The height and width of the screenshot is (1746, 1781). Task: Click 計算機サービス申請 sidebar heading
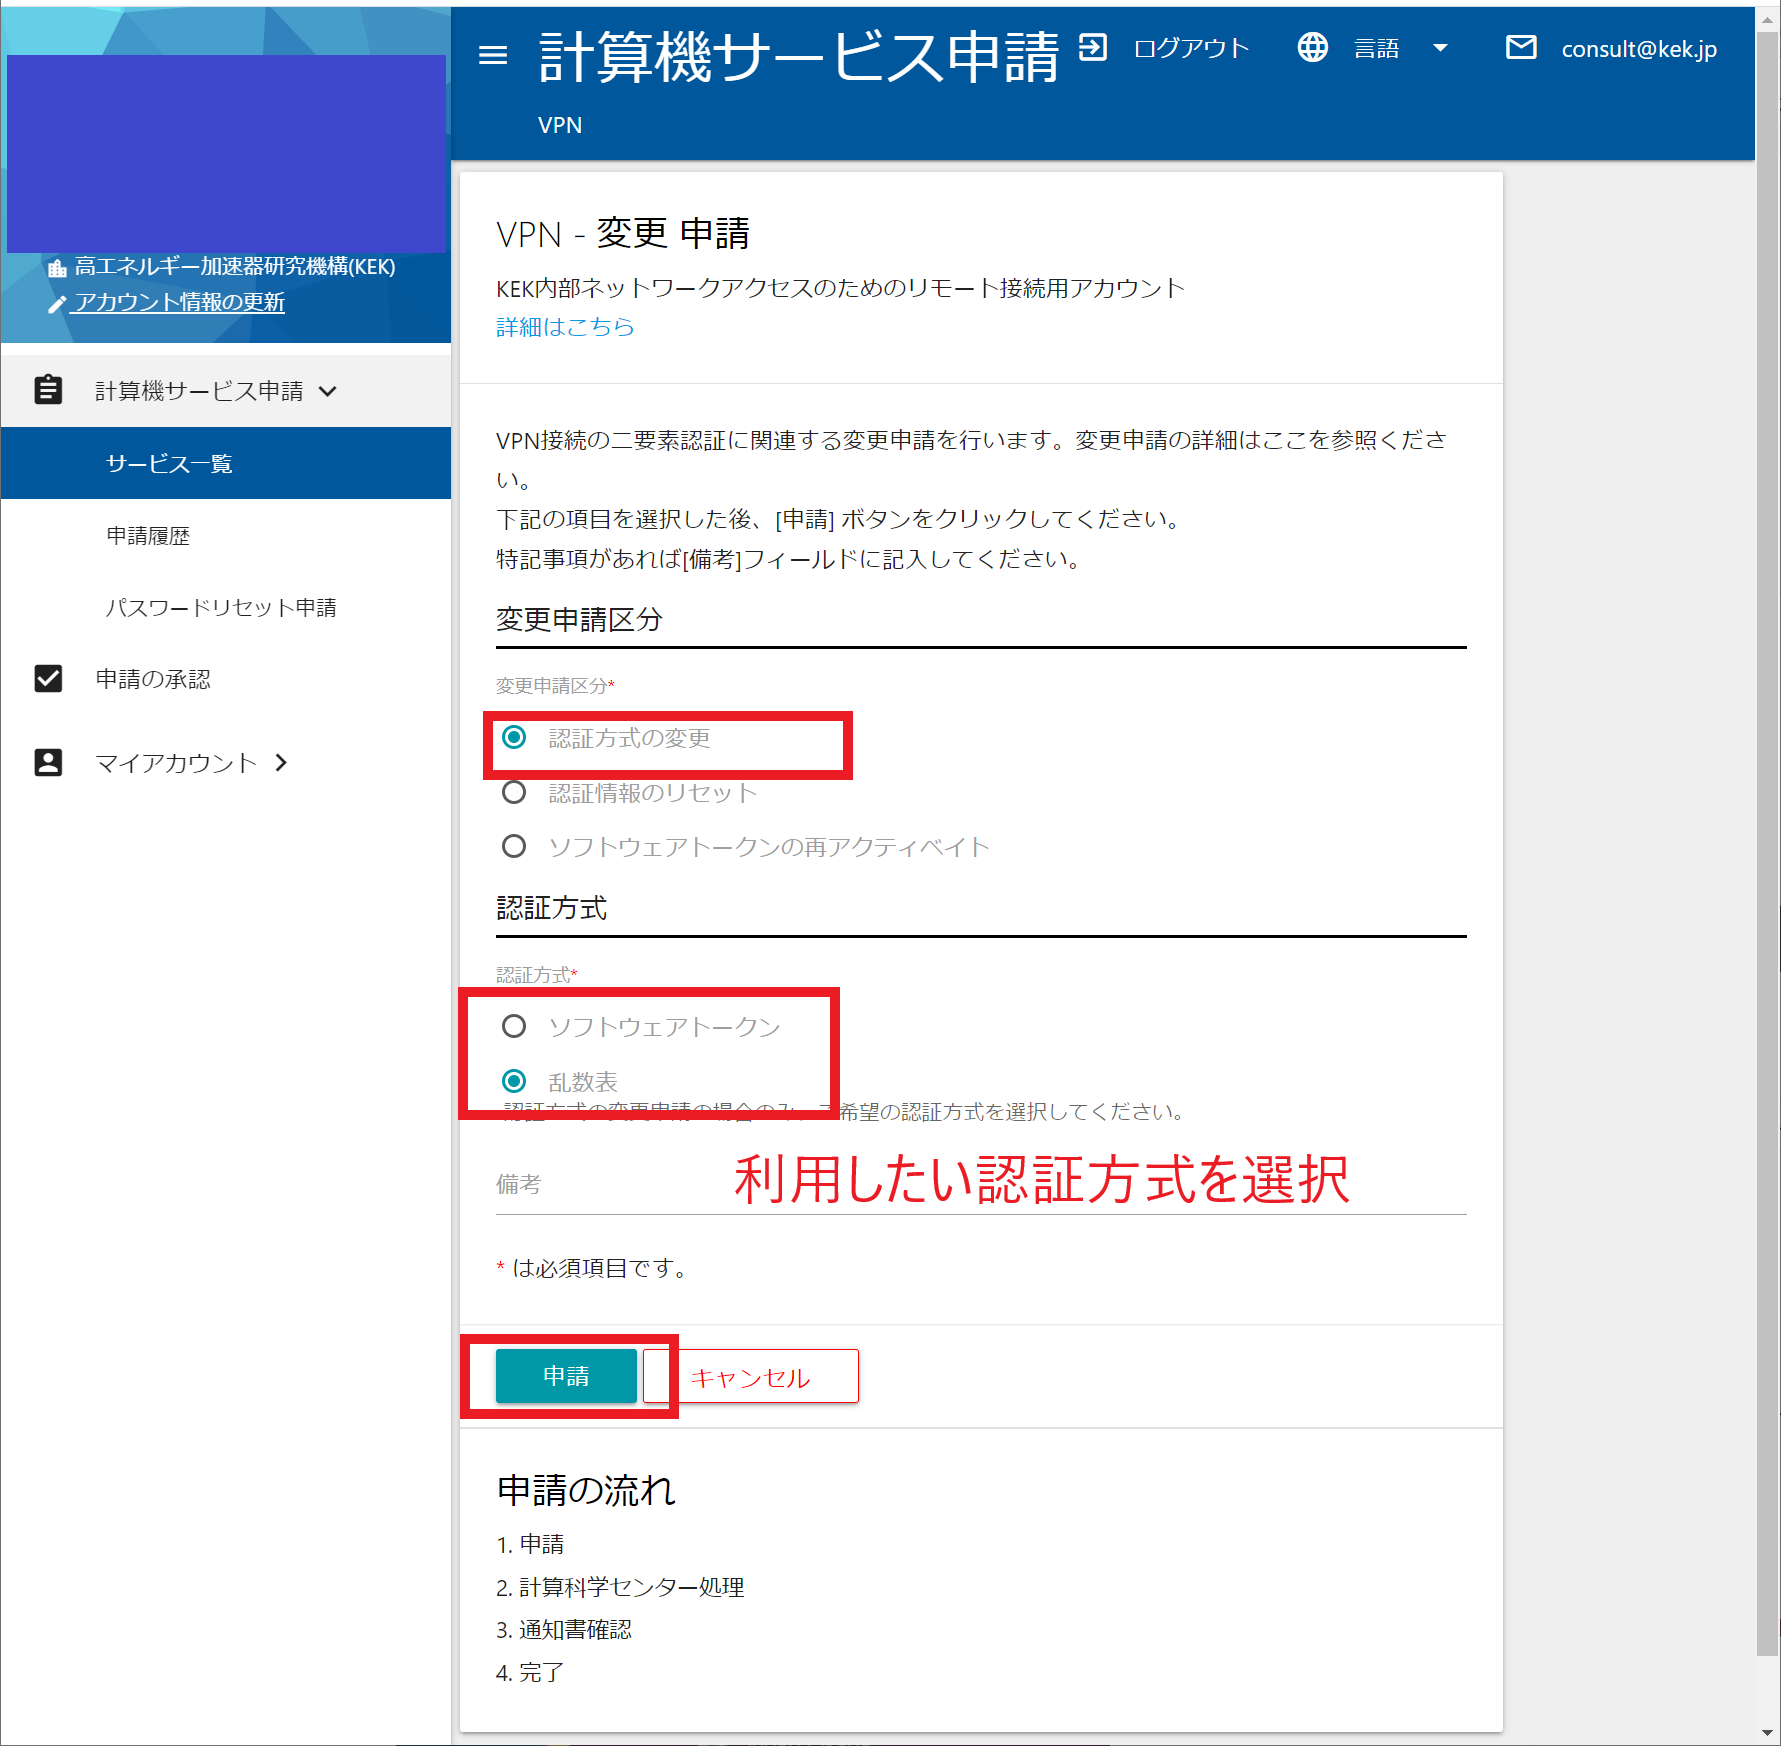pyautogui.click(x=199, y=391)
